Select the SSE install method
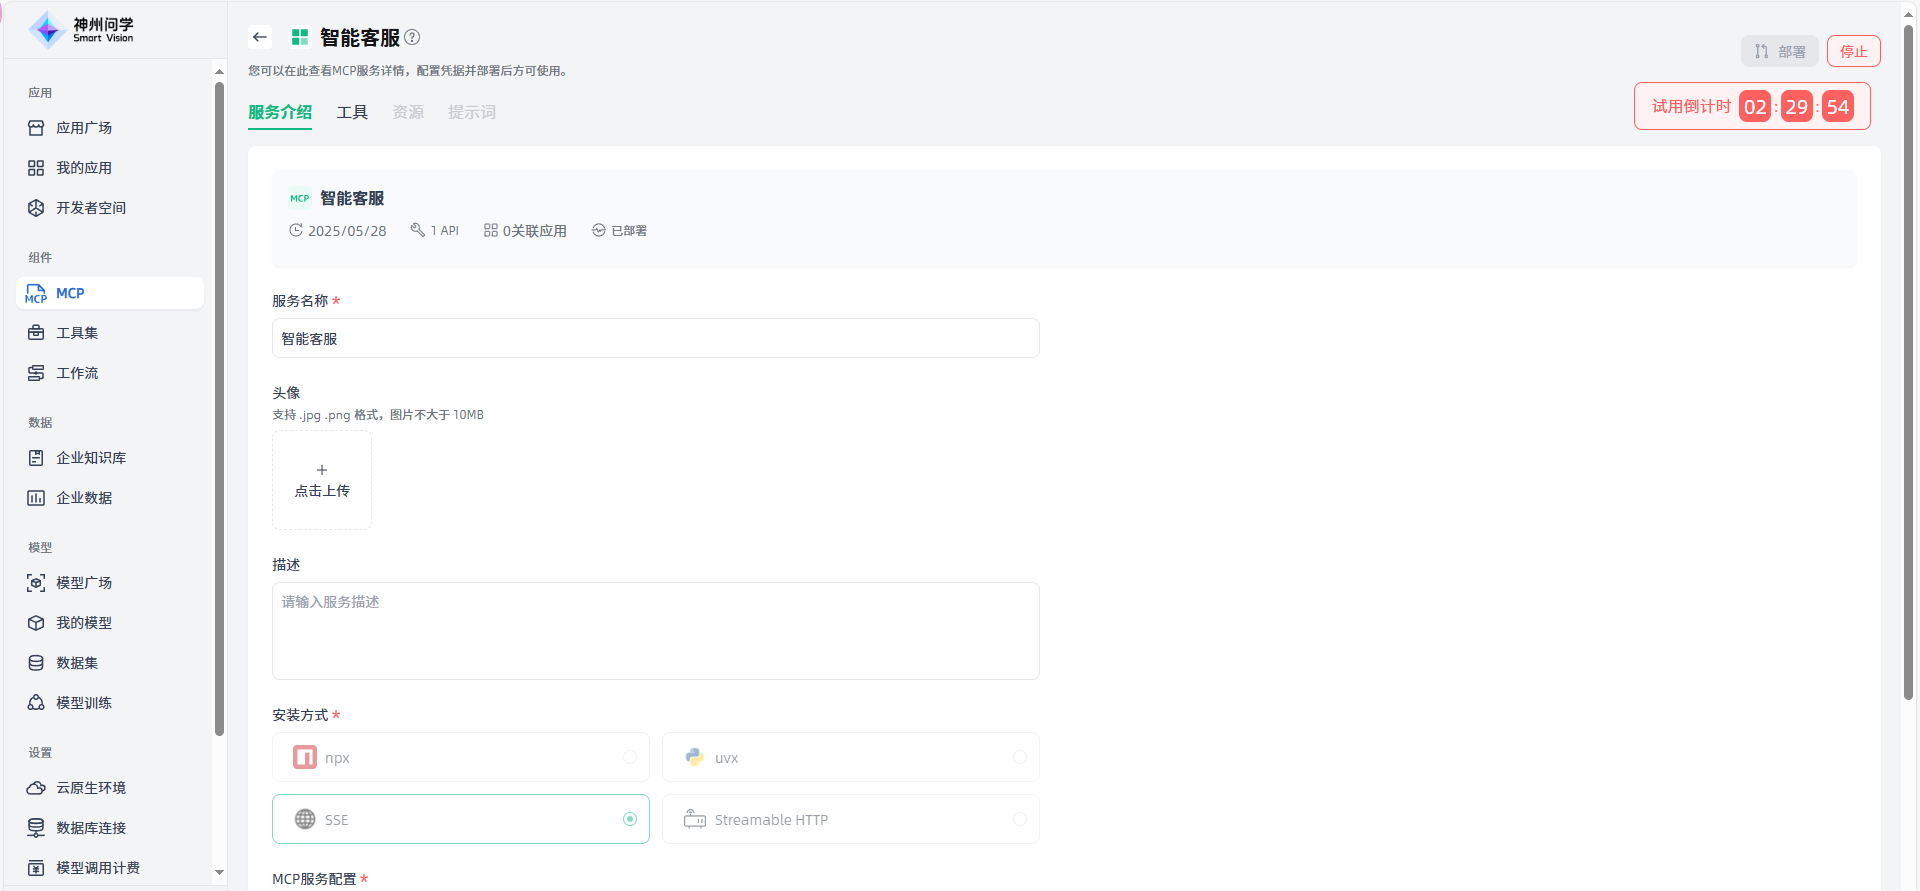The height and width of the screenshot is (891, 1920). (x=630, y=819)
